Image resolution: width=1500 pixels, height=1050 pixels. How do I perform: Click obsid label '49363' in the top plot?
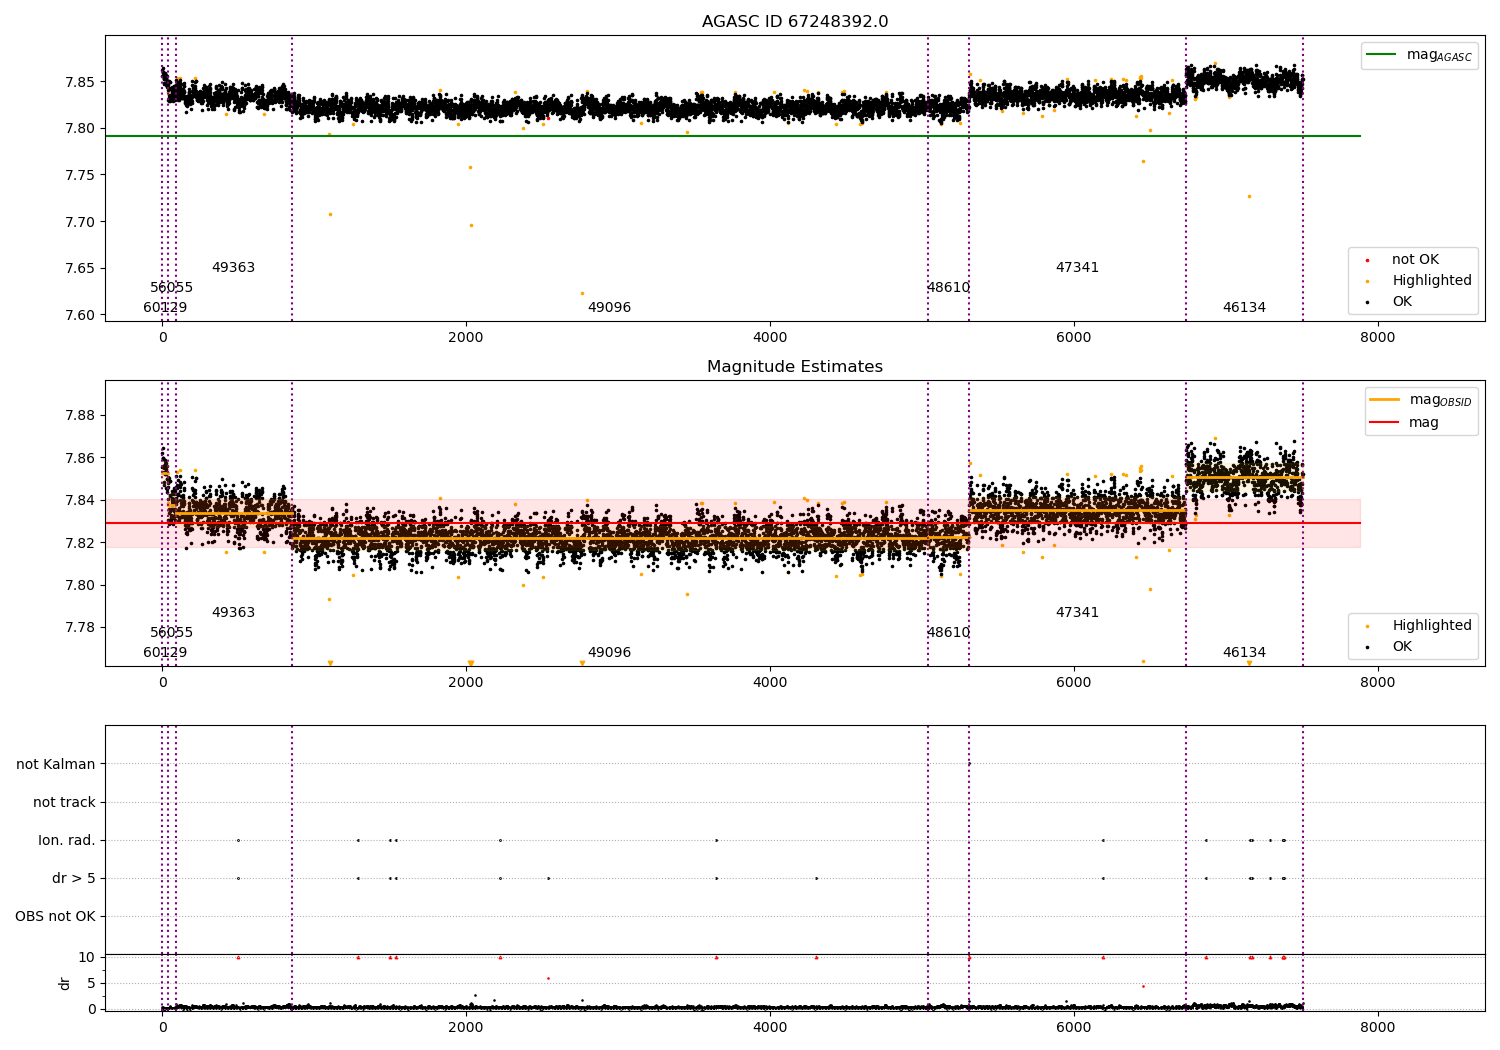[x=233, y=268]
